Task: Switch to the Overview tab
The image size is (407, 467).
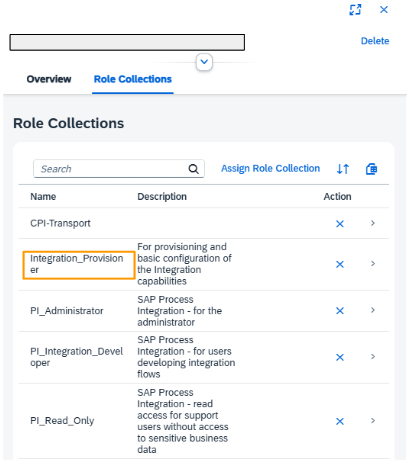Action: click(49, 79)
